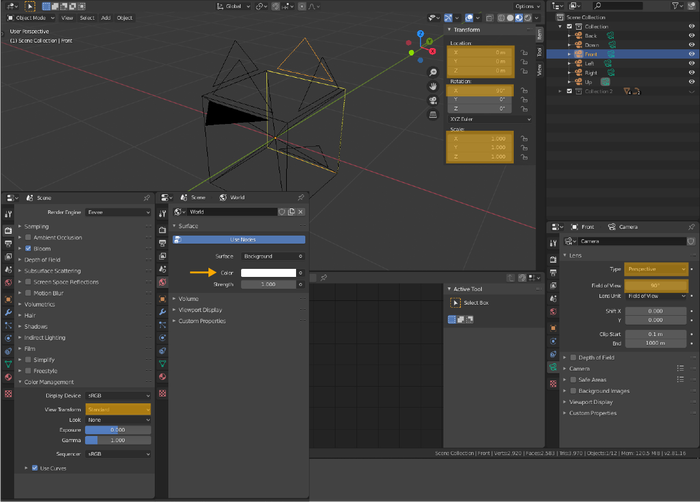This screenshot has height=502, width=700.
Task: Enable Freestyle checkbox
Action: point(28,371)
